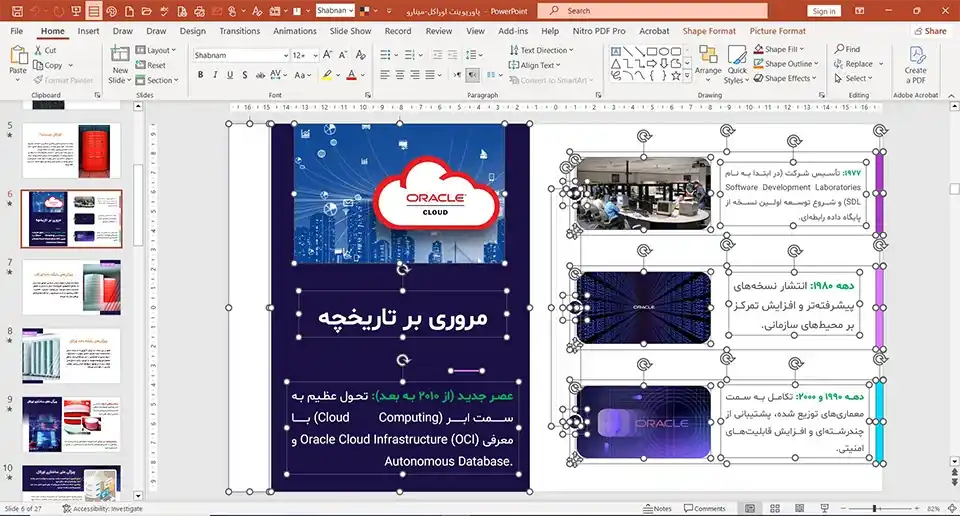
Task: Open Shabnam font name dropdown
Action: coord(285,55)
